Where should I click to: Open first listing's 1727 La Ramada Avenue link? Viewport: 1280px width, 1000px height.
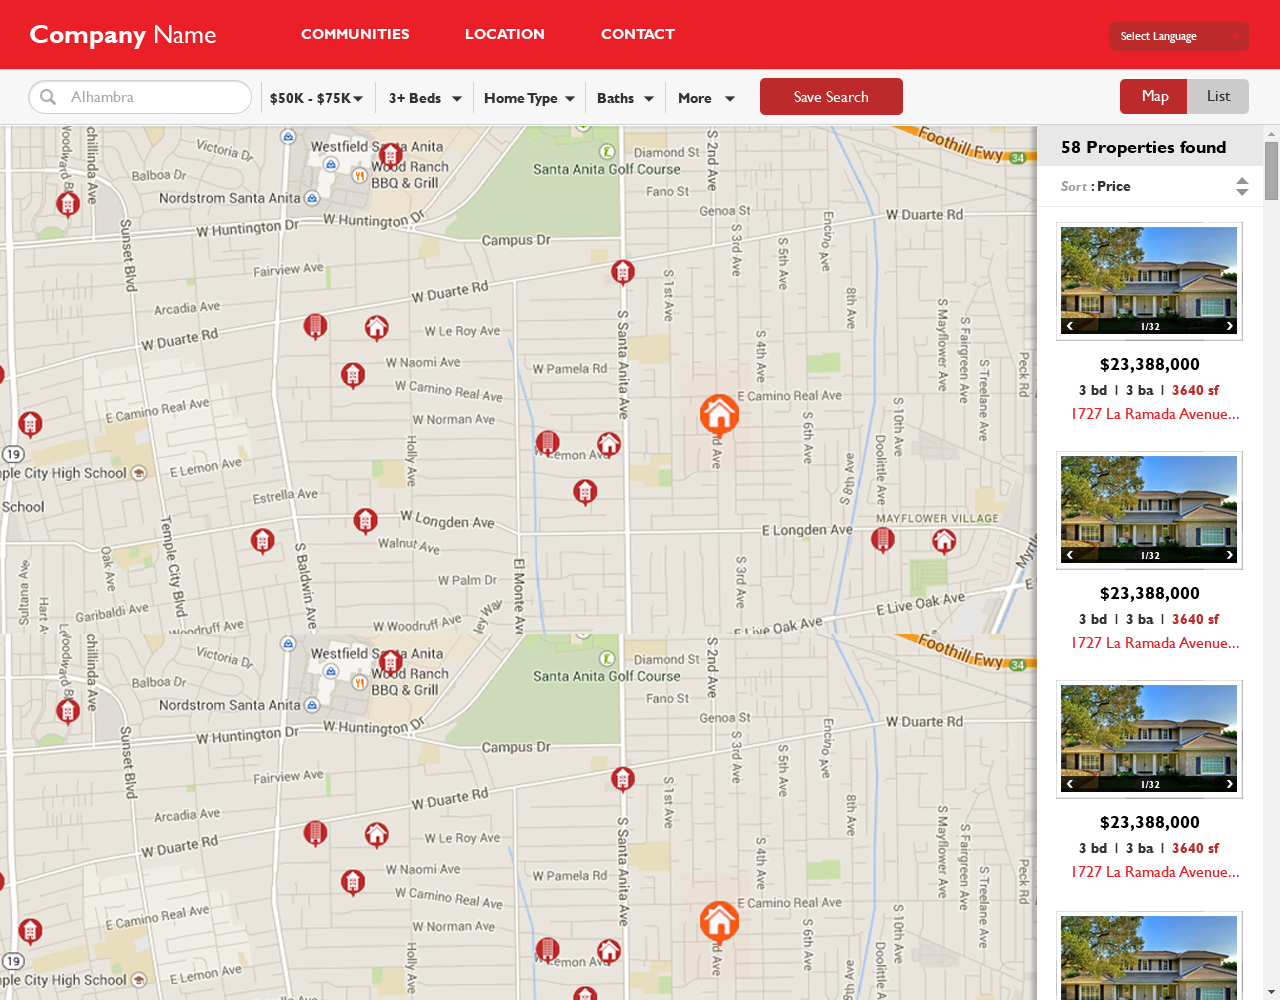click(x=1155, y=414)
